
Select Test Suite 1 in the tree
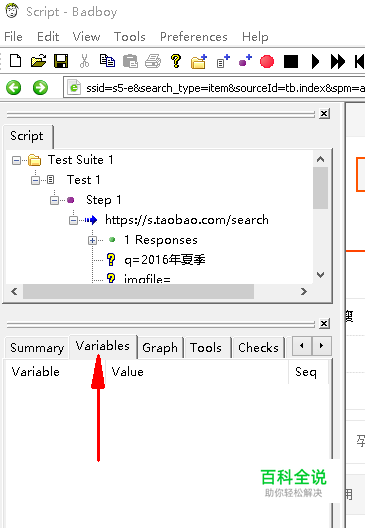(x=80, y=160)
